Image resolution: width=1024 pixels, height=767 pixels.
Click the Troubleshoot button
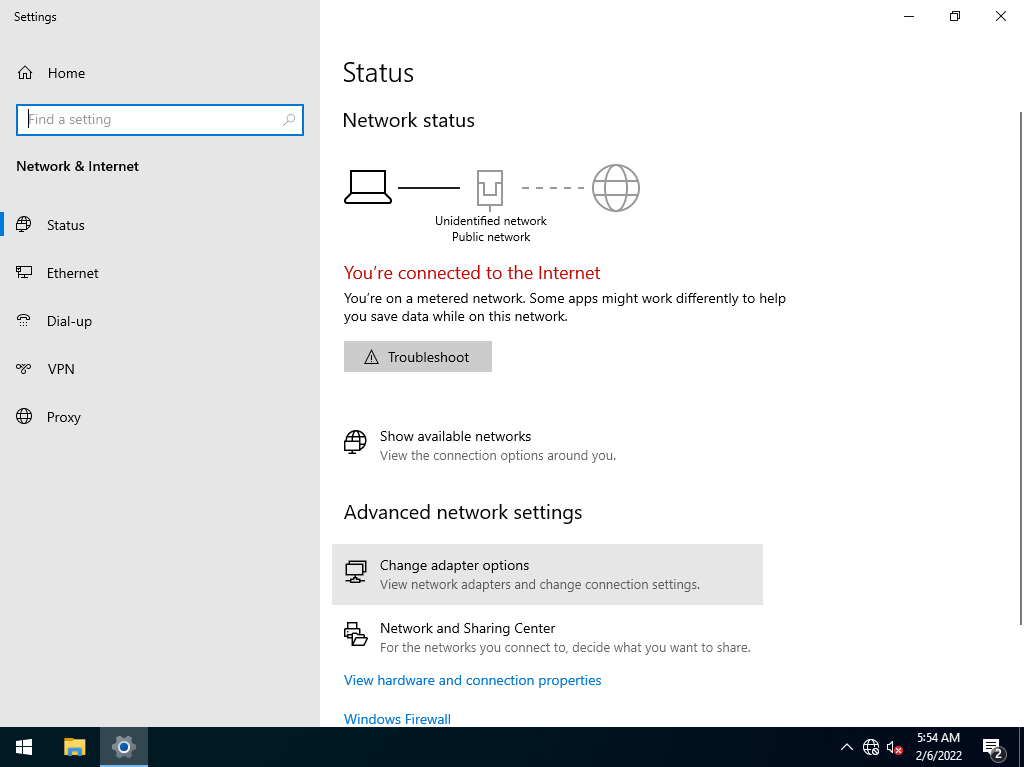click(418, 357)
